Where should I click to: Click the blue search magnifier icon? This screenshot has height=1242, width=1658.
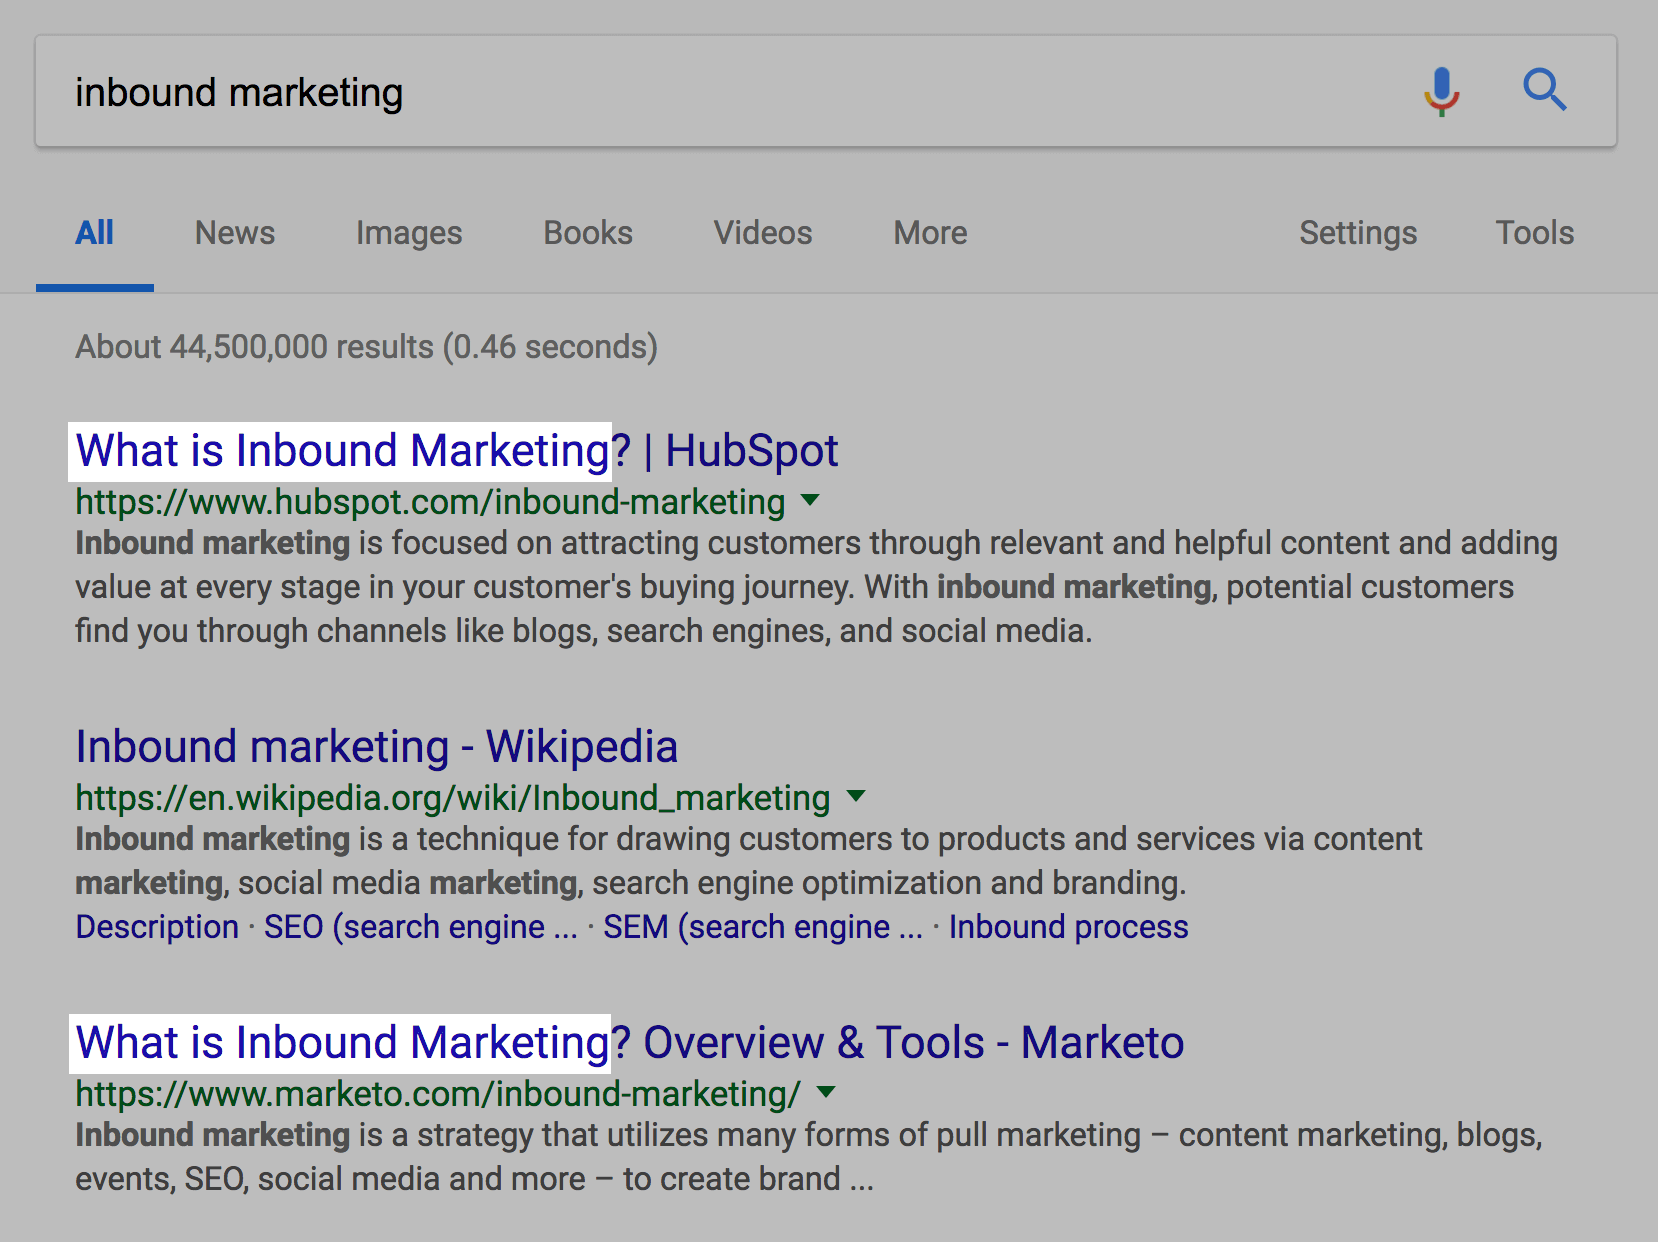point(1544,90)
